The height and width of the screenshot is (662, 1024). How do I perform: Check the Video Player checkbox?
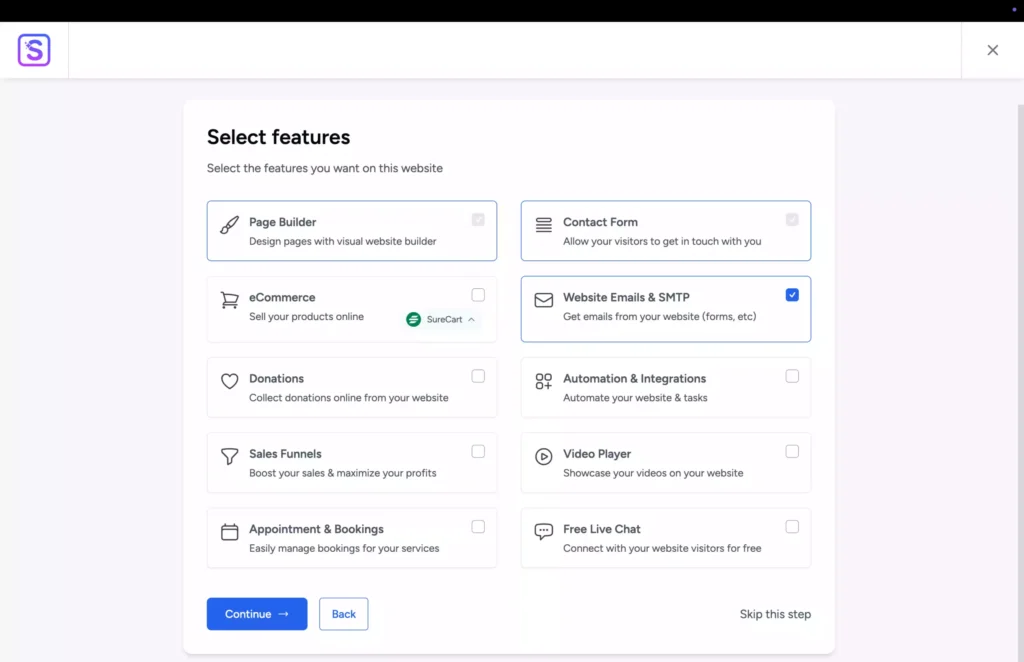click(x=792, y=451)
